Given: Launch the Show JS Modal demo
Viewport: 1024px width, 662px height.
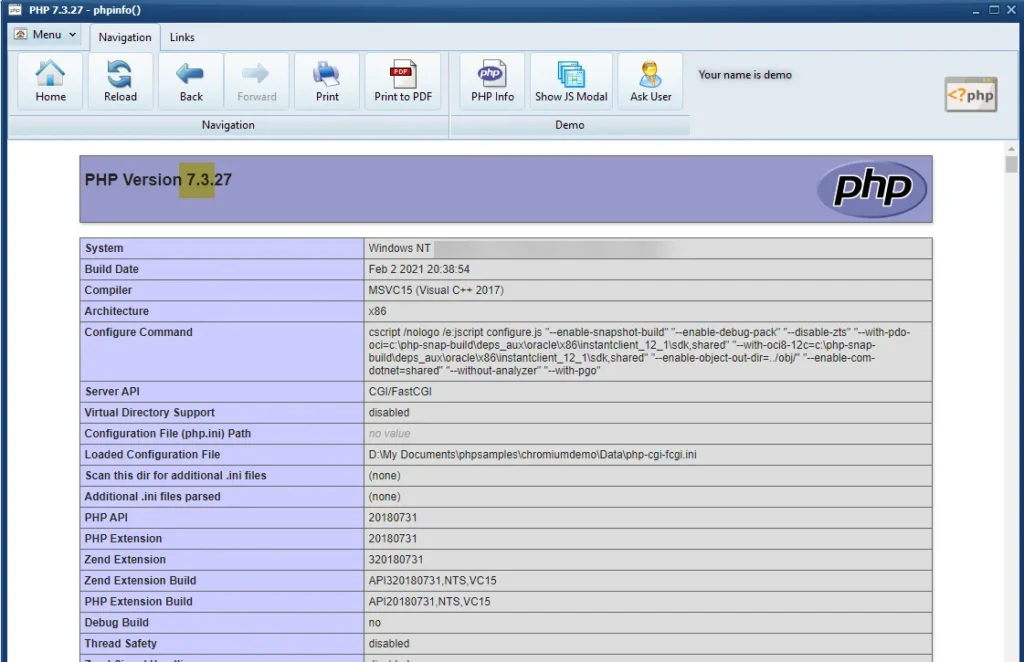Looking at the screenshot, I should (571, 81).
